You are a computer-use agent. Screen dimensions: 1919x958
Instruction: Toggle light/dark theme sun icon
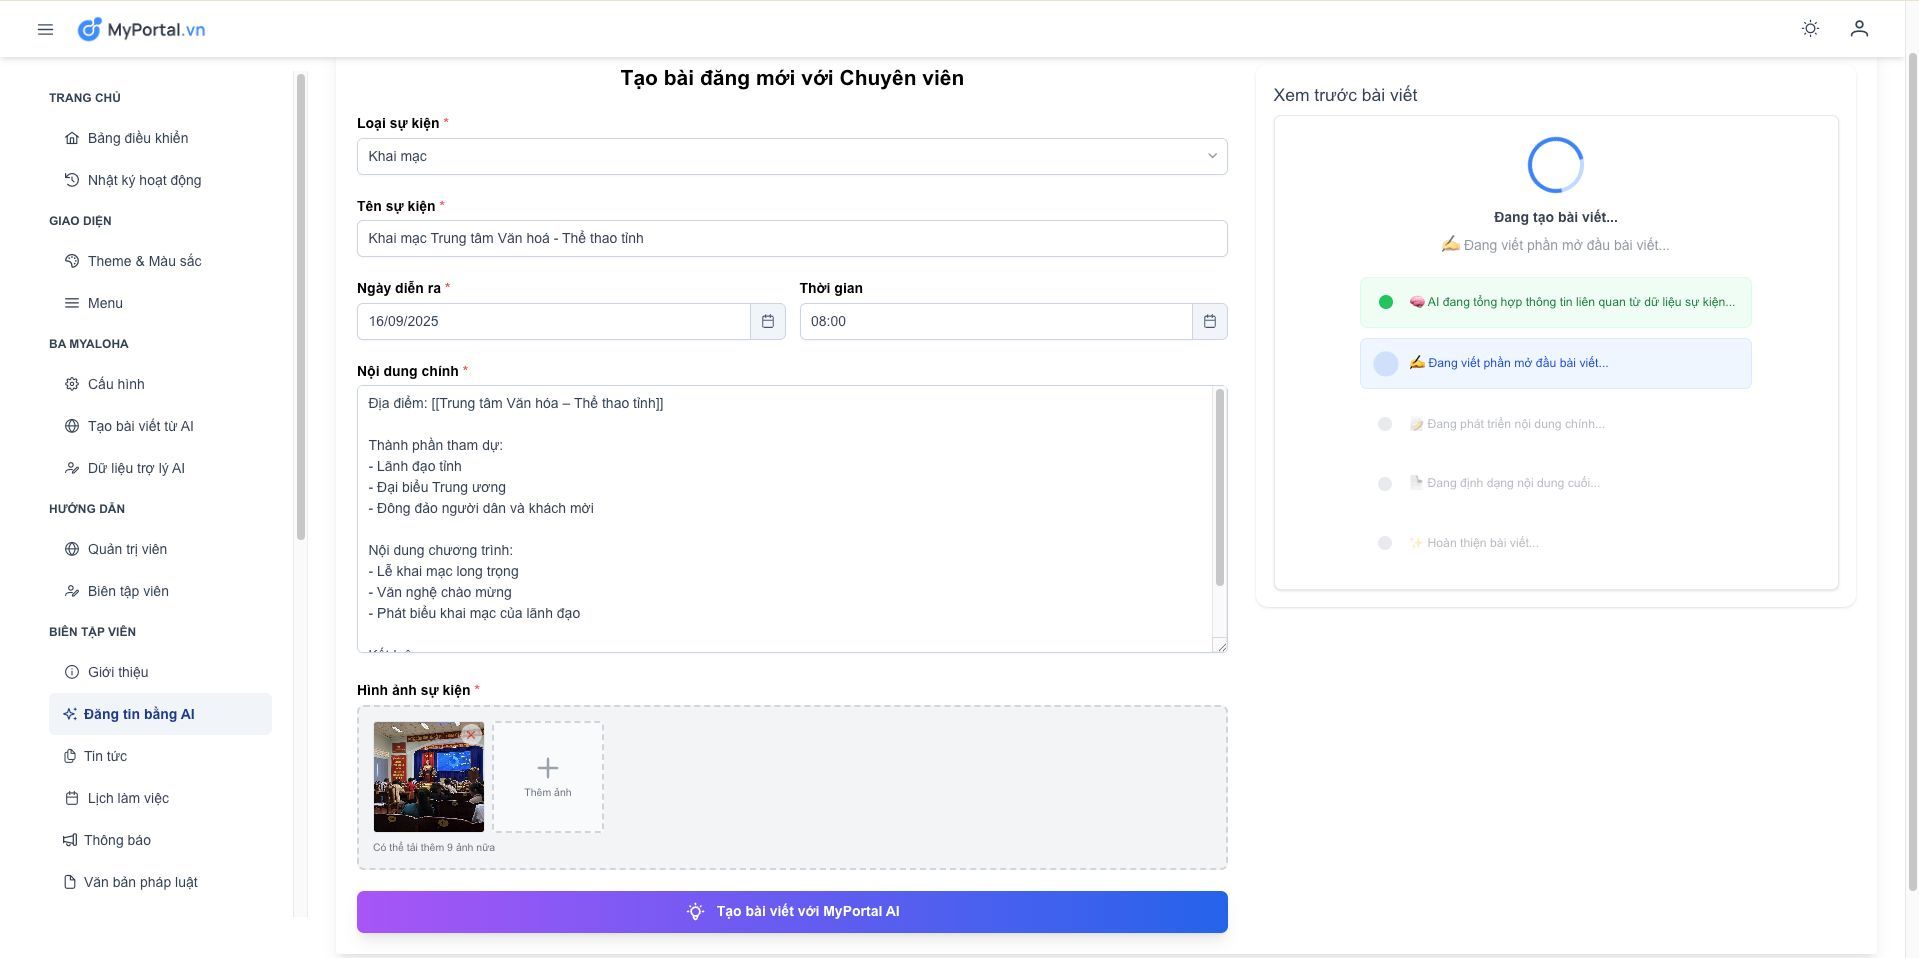(1810, 29)
